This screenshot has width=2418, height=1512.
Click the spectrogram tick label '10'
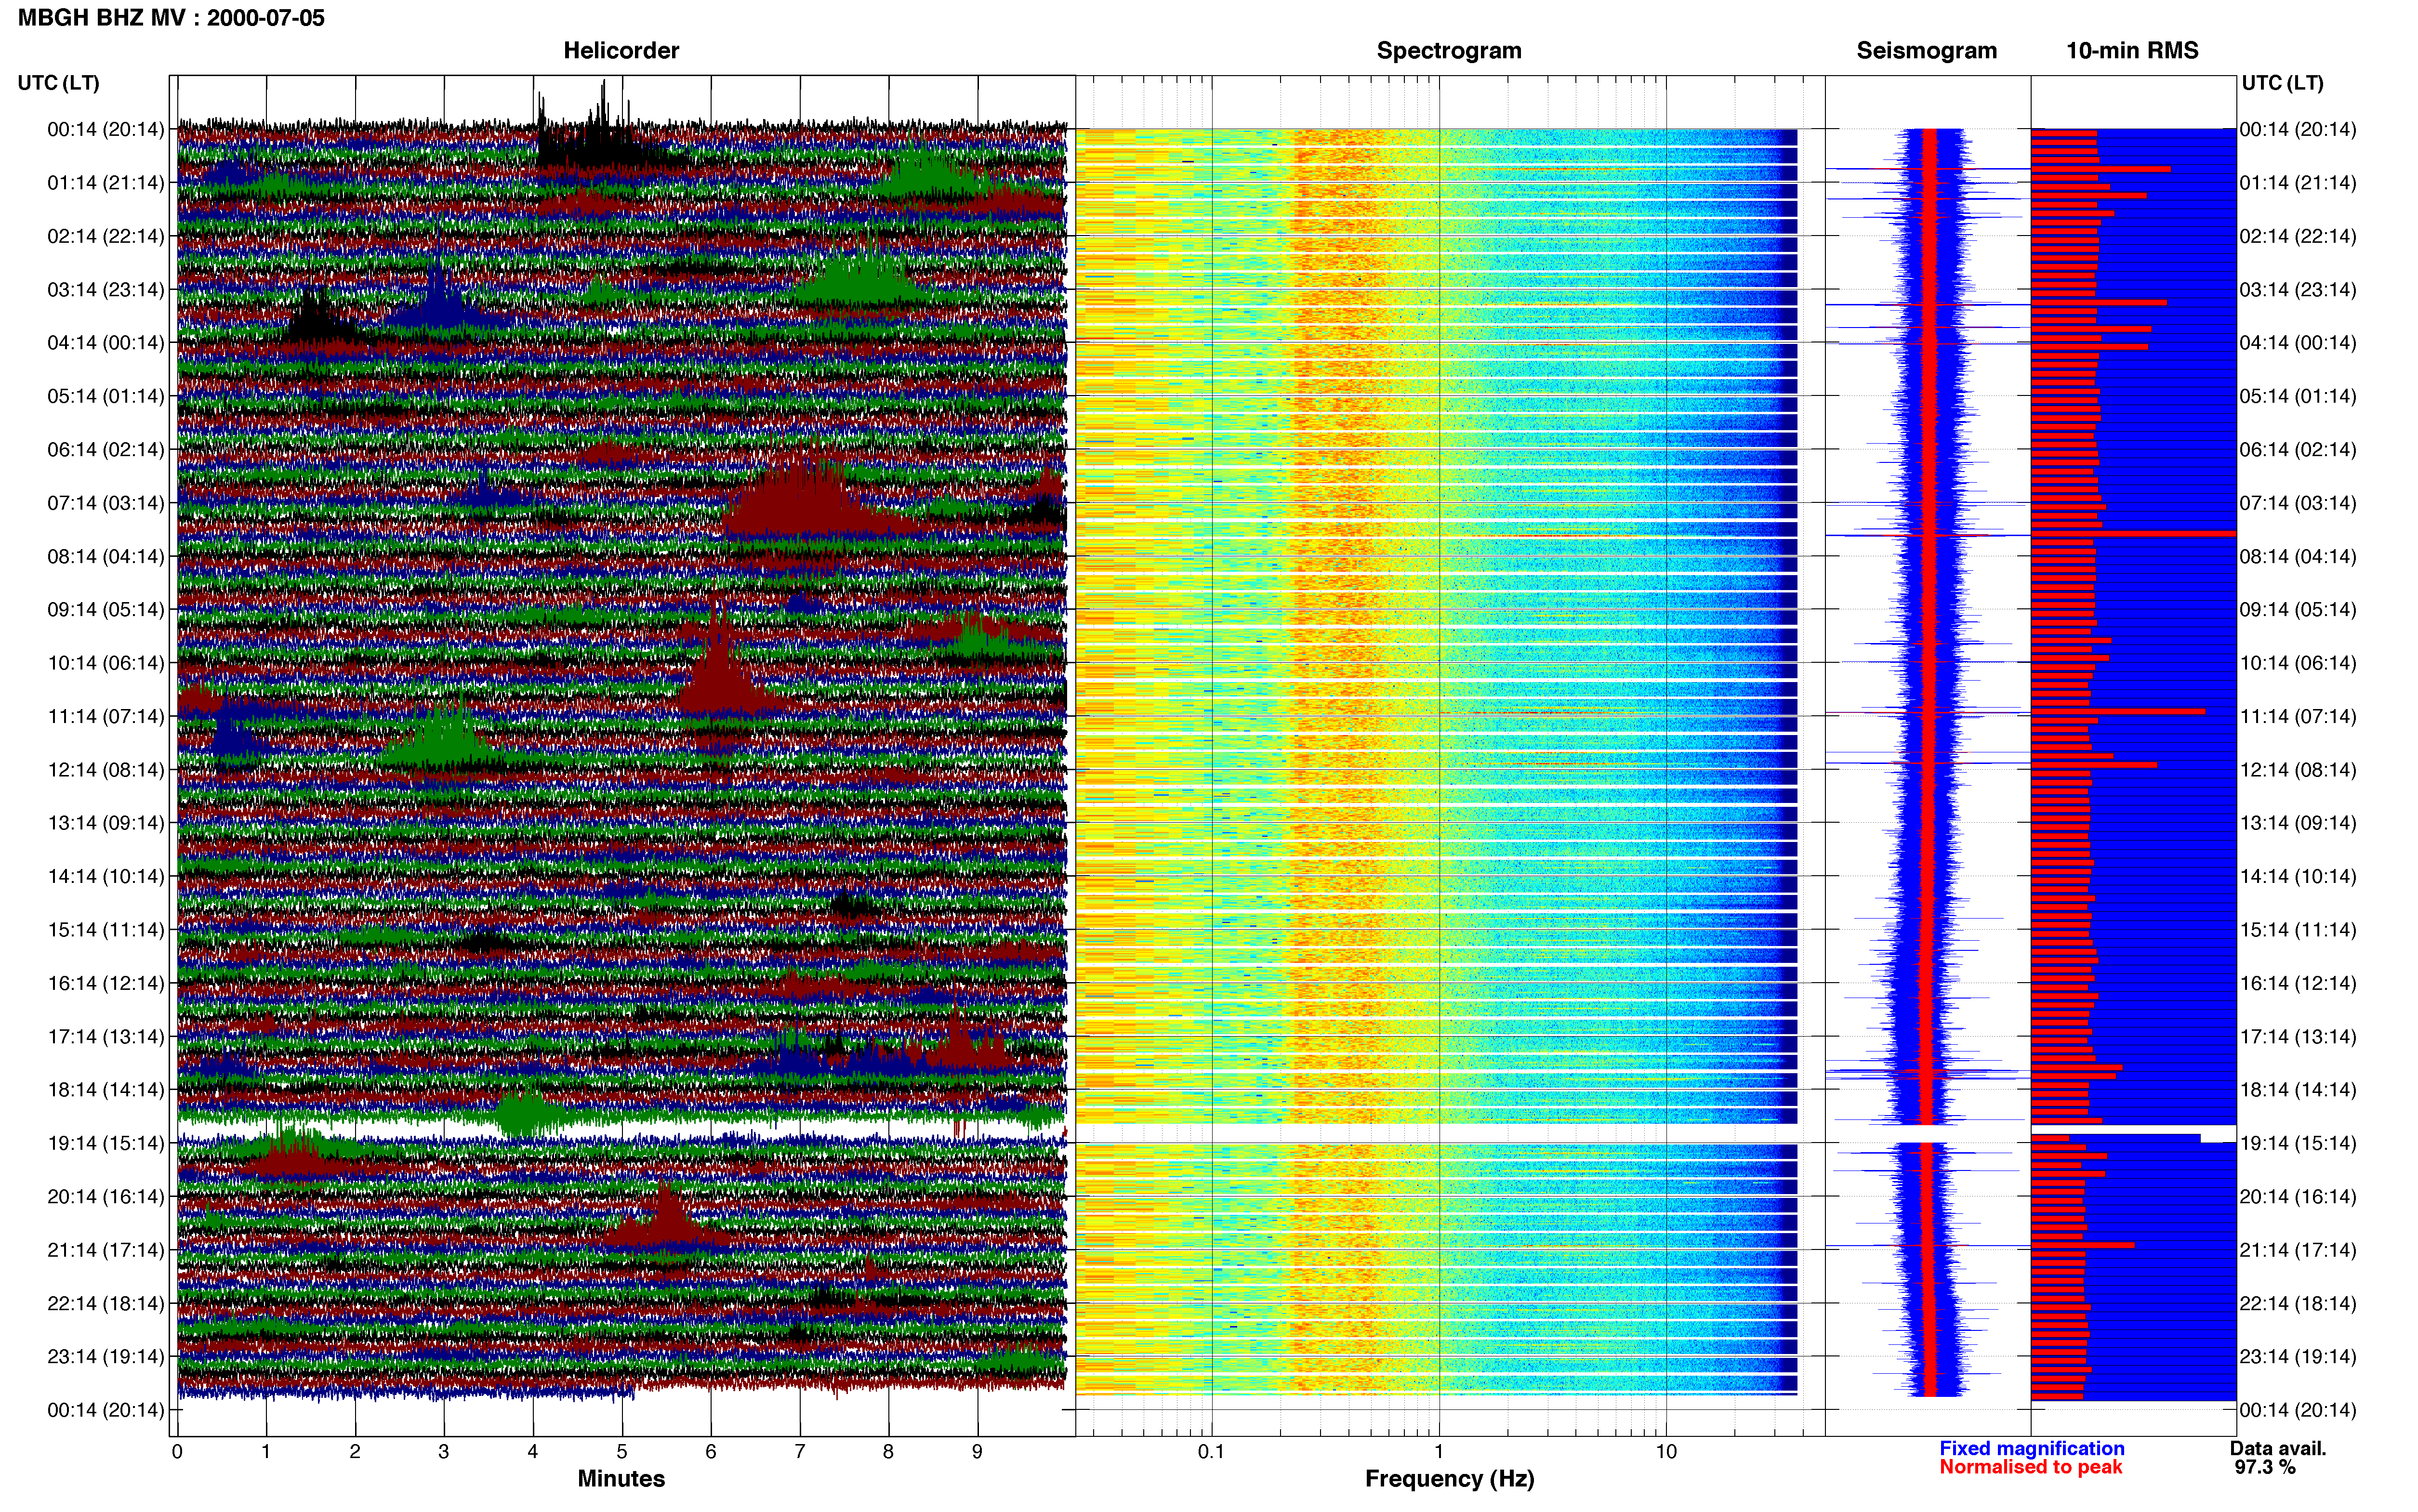(1666, 1452)
